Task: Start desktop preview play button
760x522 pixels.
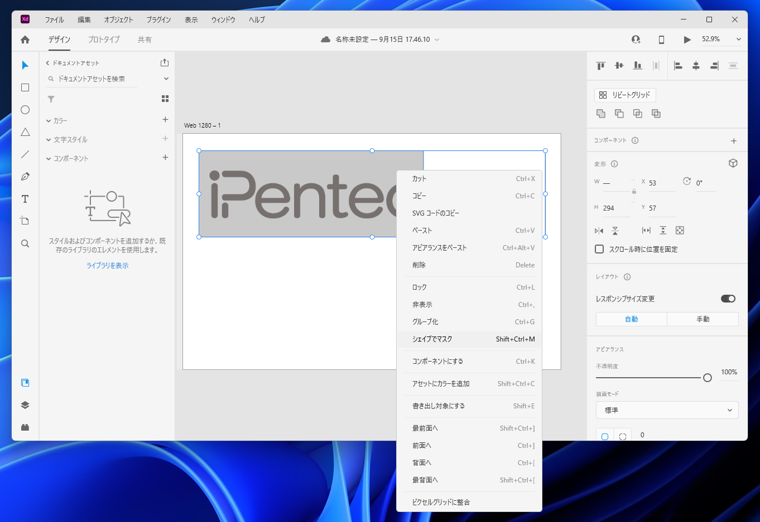Action: click(687, 40)
